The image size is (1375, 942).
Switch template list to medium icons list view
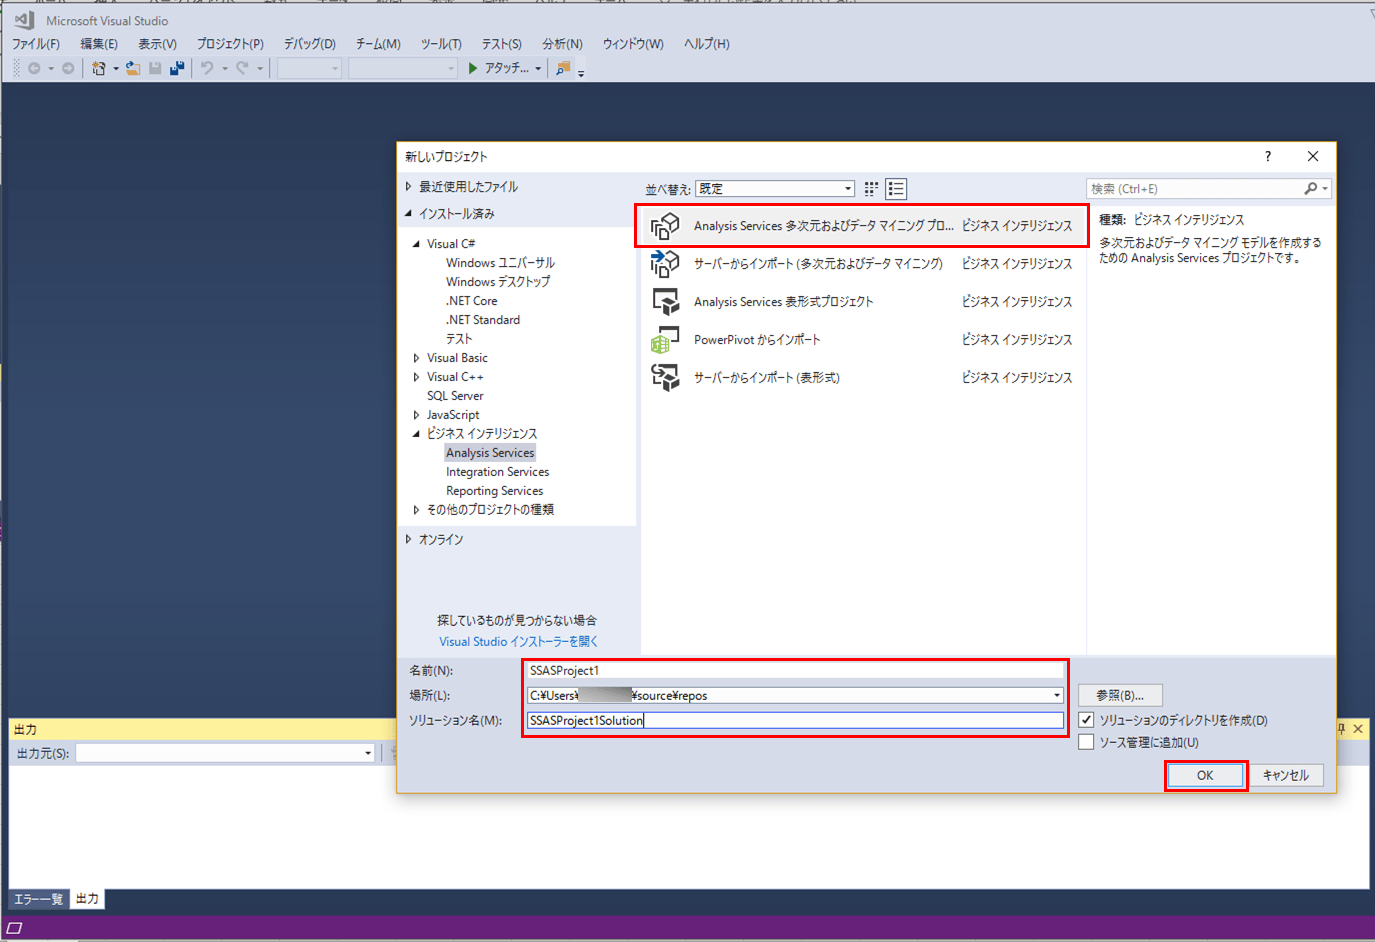pyautogui.click(x=896, y=188)
